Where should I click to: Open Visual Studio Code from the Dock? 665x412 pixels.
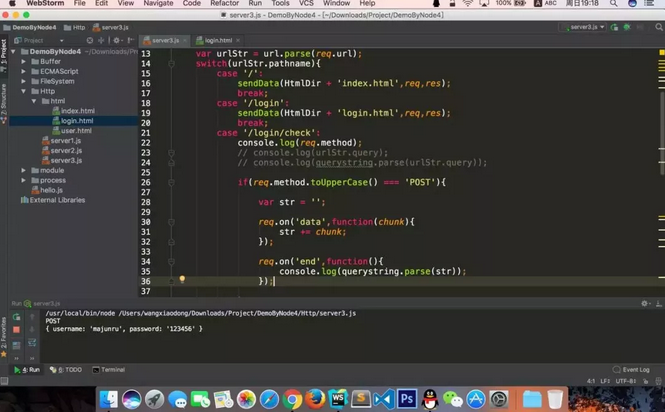(x=384, y=399)
